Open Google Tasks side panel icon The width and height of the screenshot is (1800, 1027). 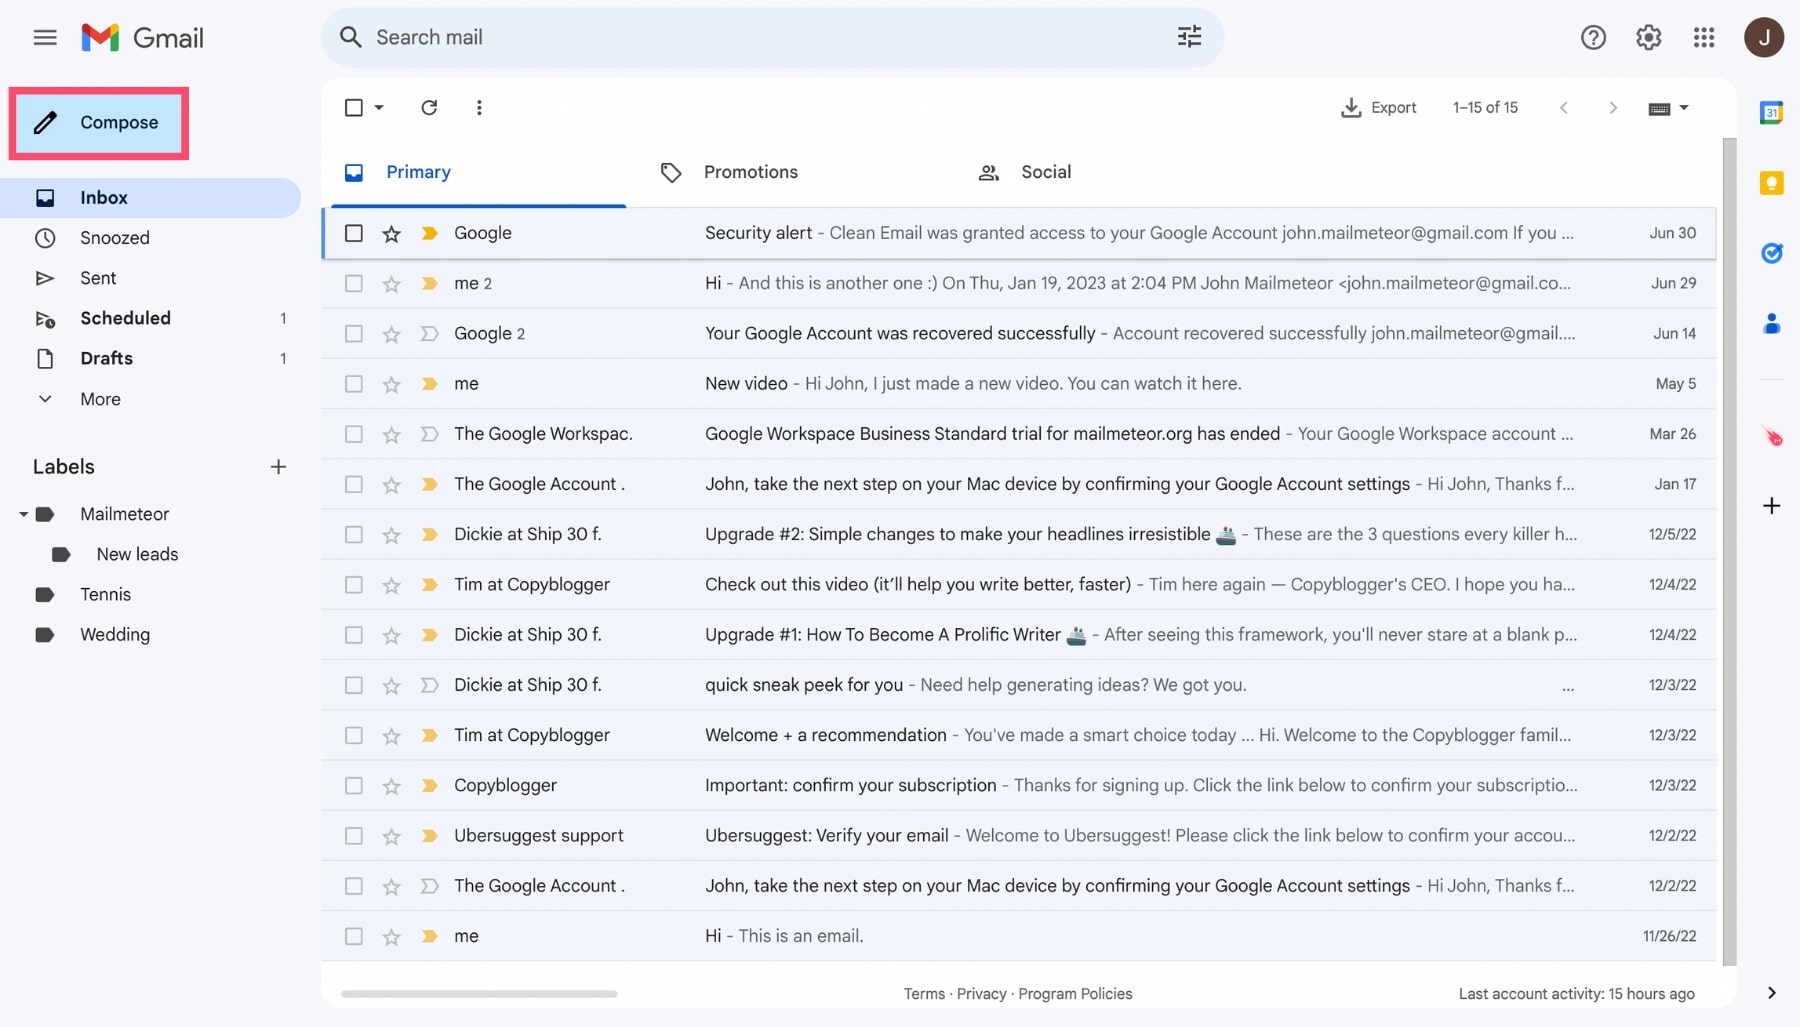tap(1771, 253)
